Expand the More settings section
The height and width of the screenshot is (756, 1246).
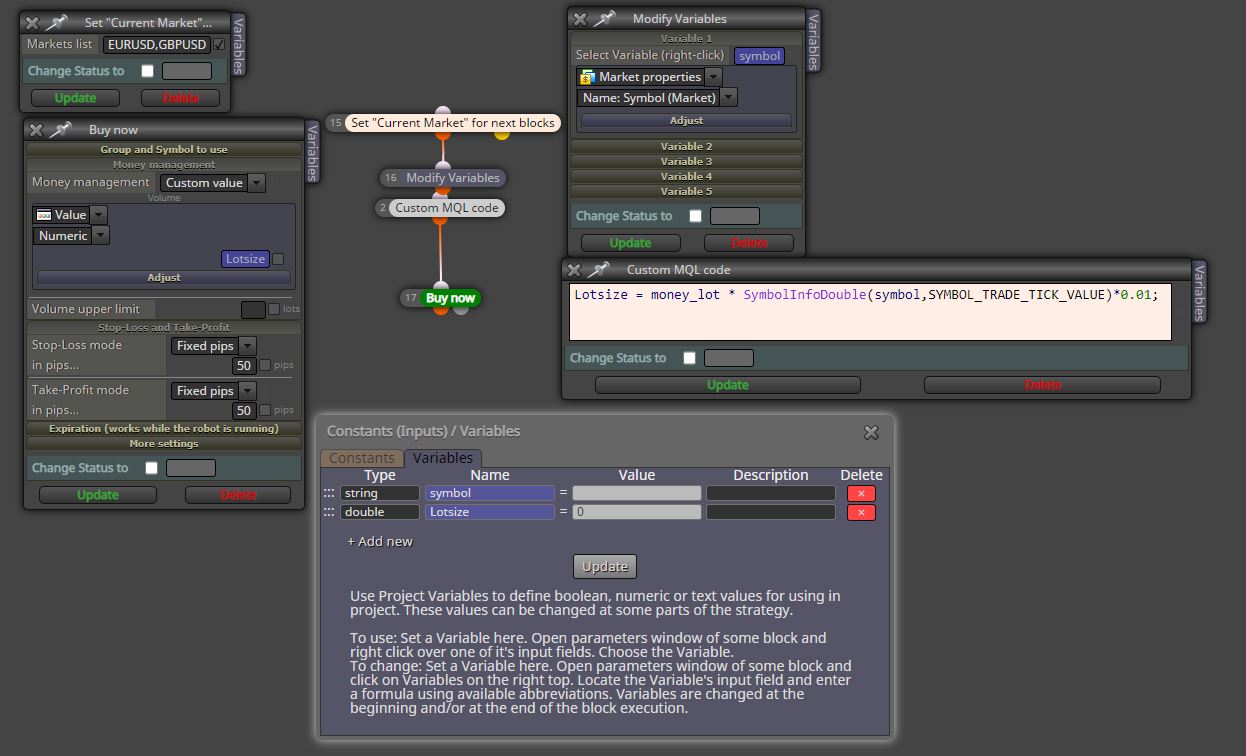(164, 443)
